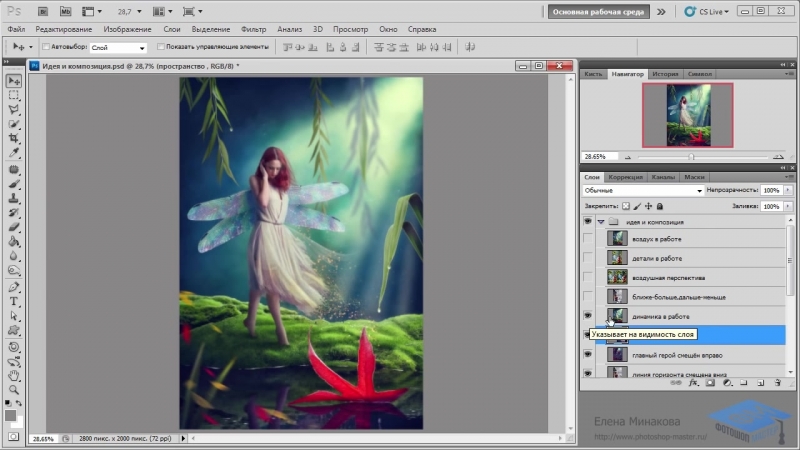Open the Изображение menu
This screenshot has width=800, height=450.
point(127,29)
